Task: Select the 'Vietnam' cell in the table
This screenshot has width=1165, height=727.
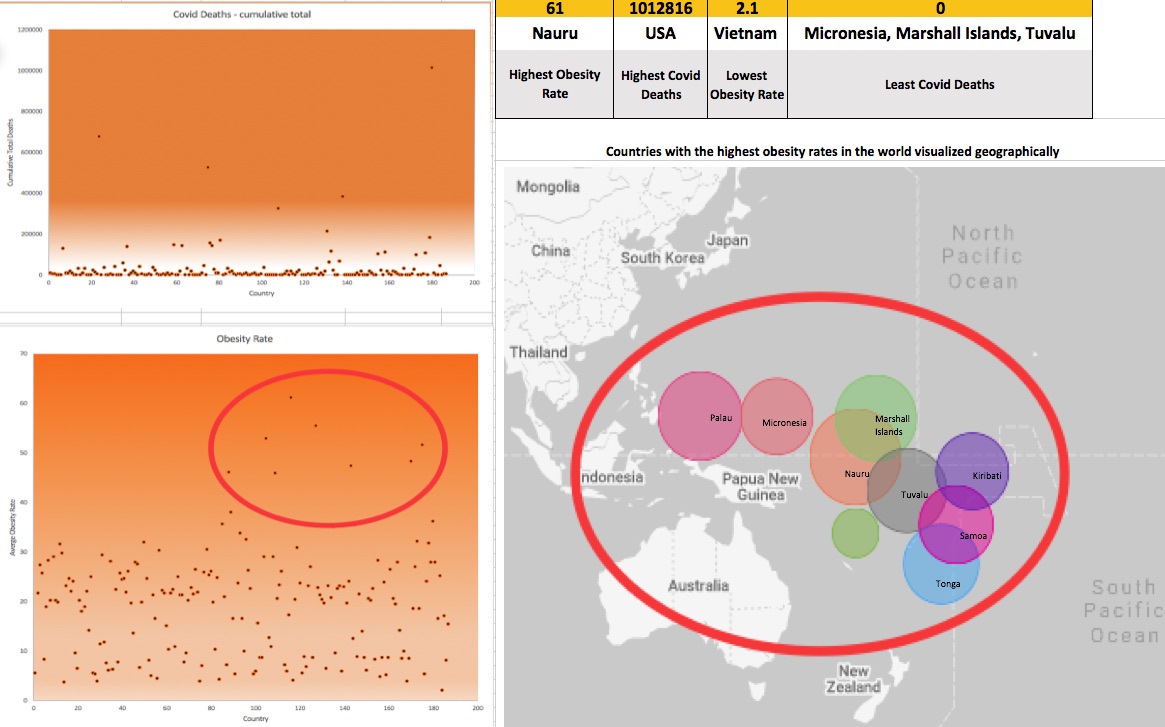Action: [747, 33]
